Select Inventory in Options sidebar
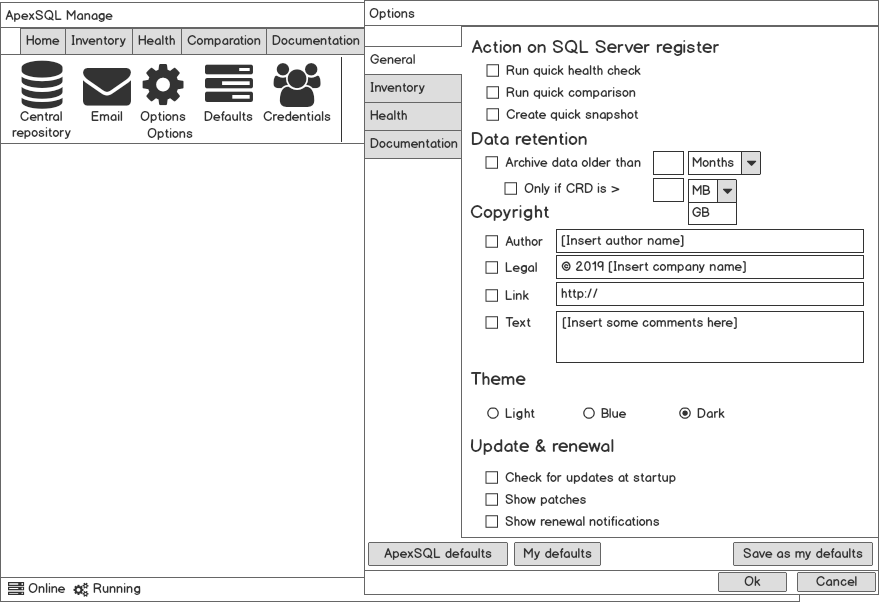This screenshot has height=602, width=879. (x=413, y=88)
